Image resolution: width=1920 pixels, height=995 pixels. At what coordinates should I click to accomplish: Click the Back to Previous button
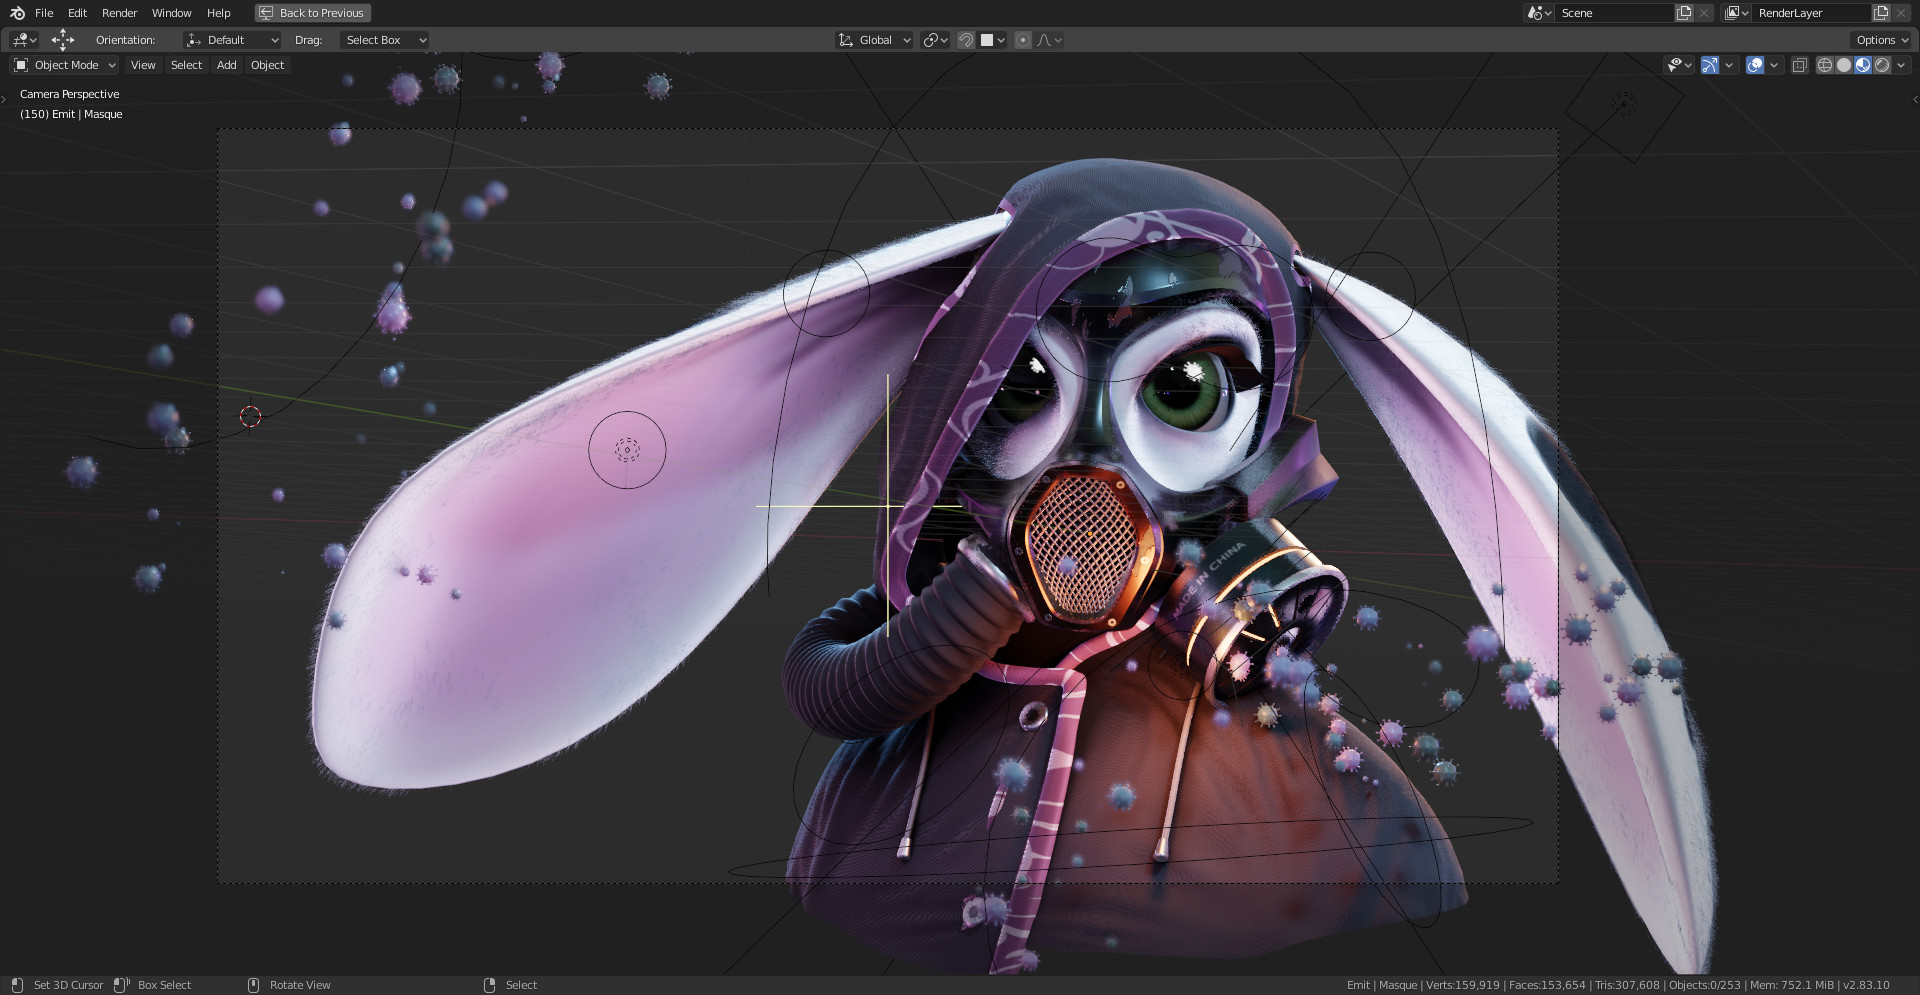312,13
